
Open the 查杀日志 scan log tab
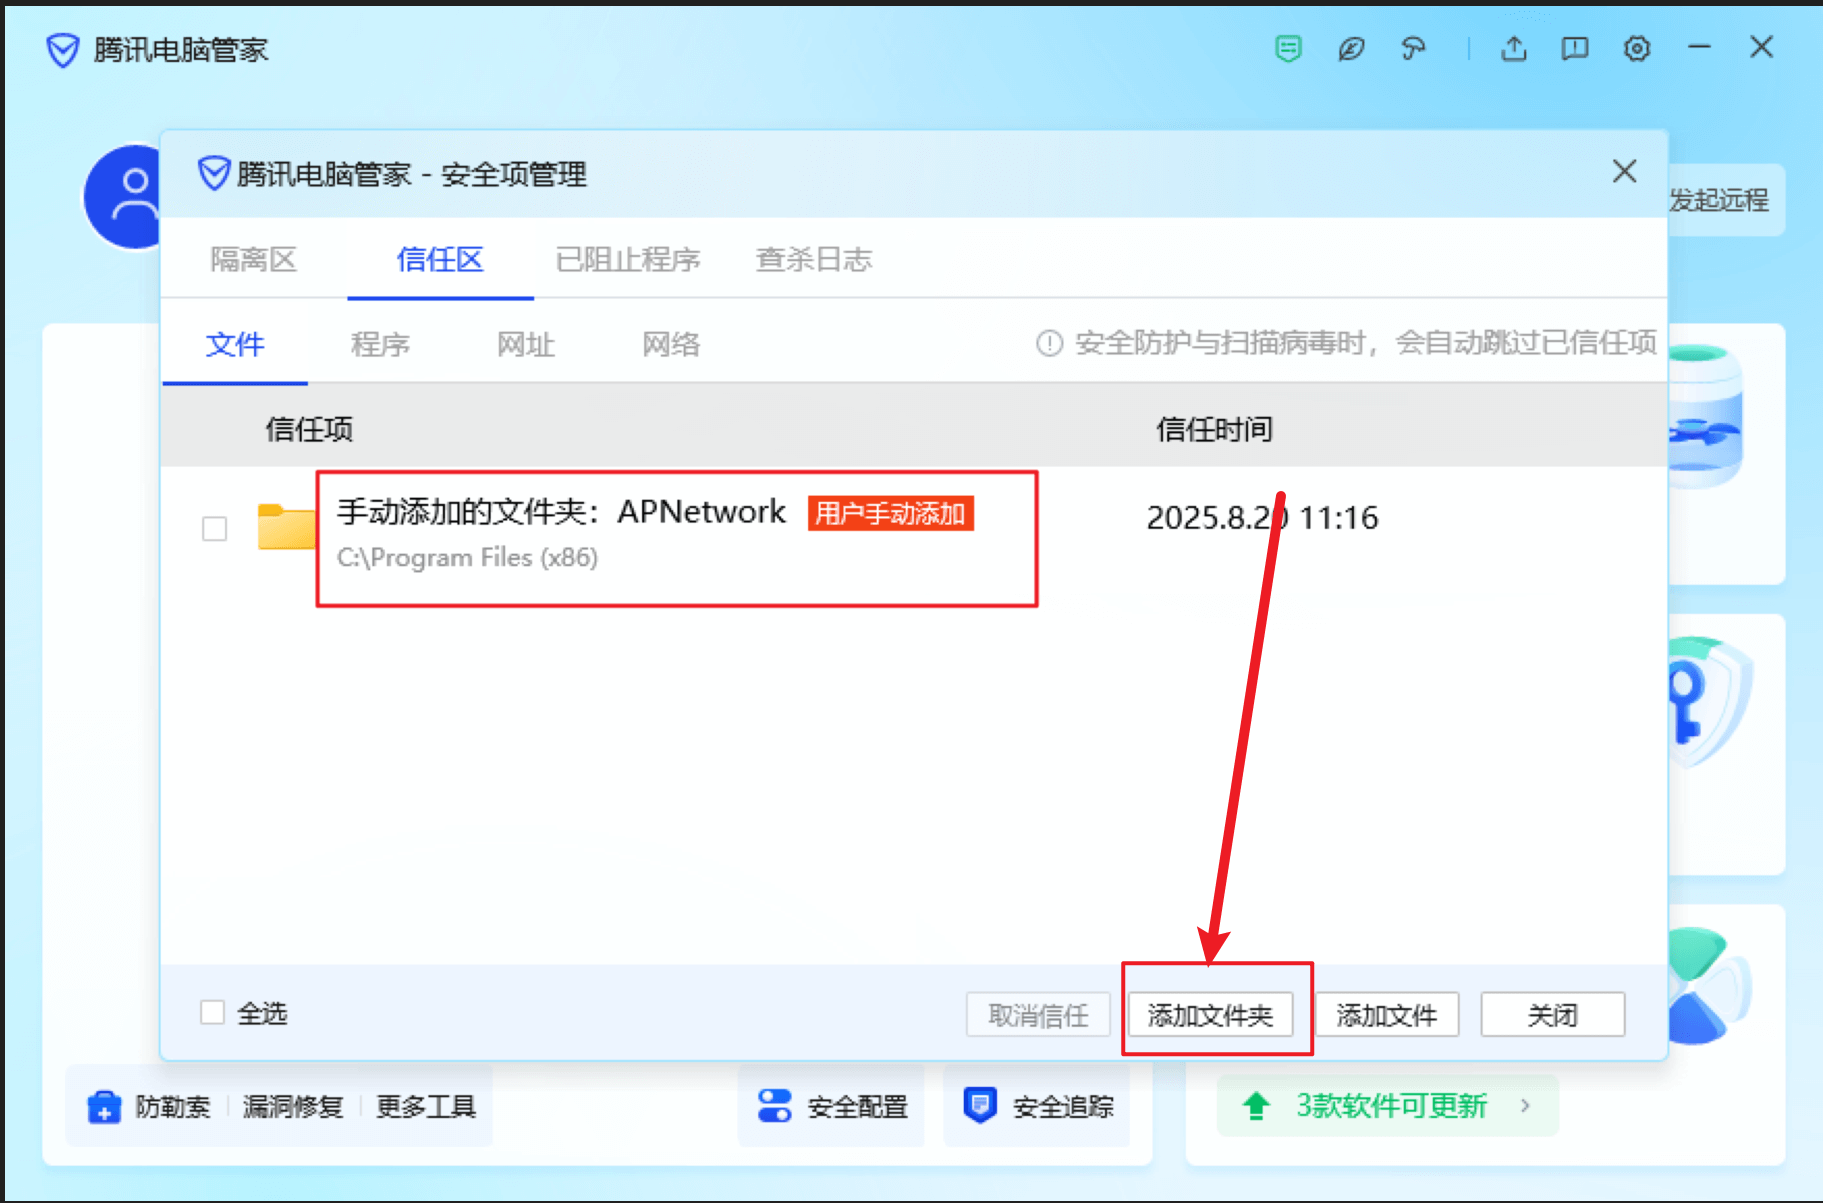pyautogui.click(x=813, y=260)
